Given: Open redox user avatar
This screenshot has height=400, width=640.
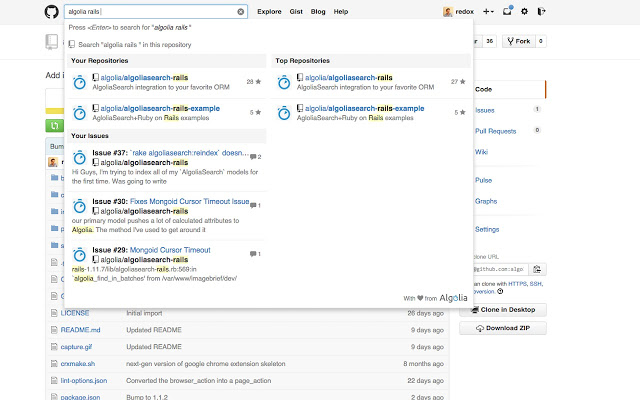Looking at the screenshot, I should [x=448, y=12].
